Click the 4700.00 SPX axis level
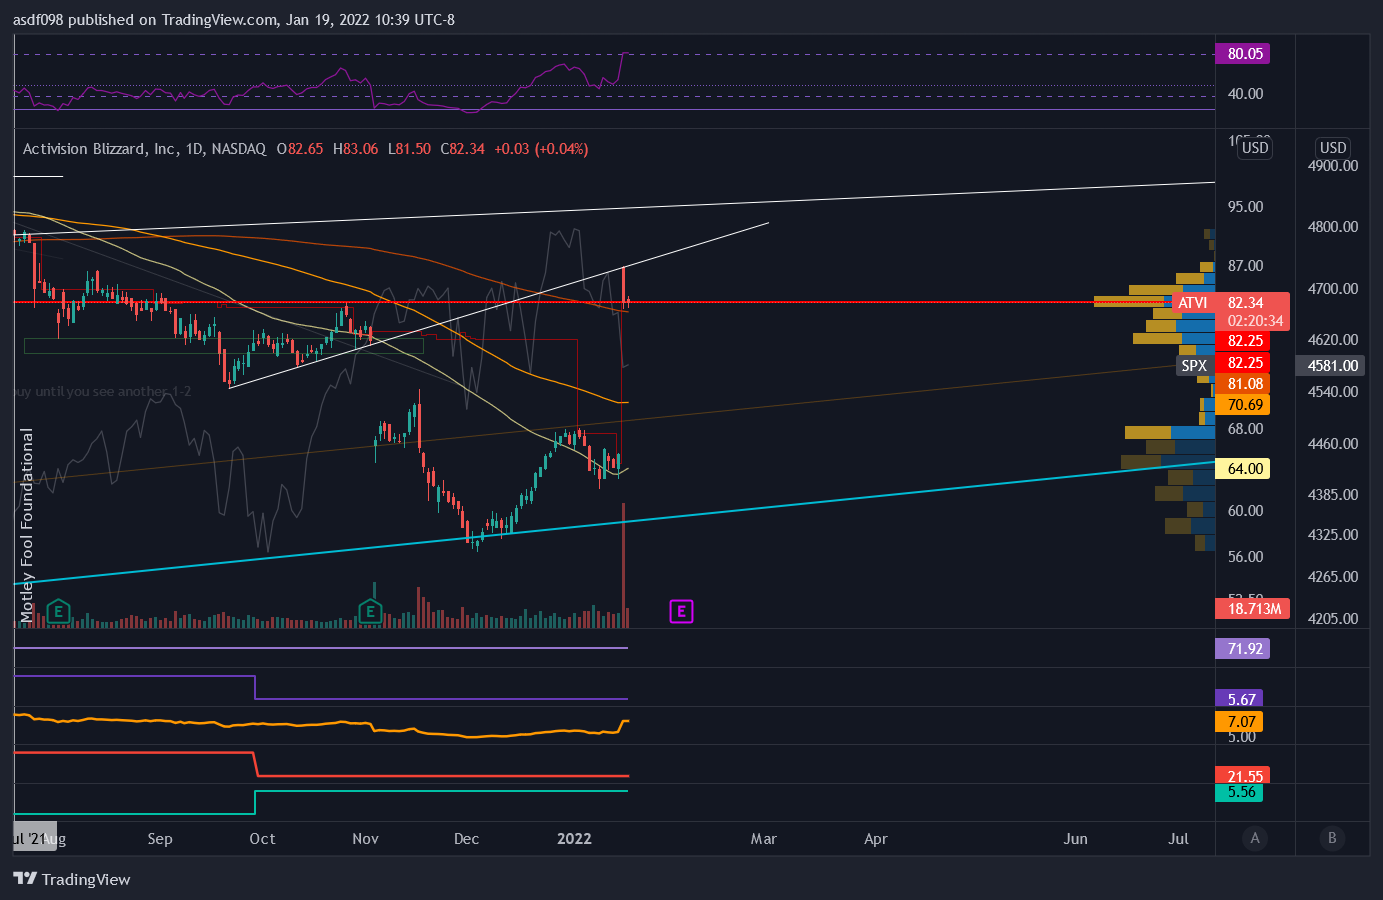This screenshot has height=900, width=1383. (x=1333, y=289)
